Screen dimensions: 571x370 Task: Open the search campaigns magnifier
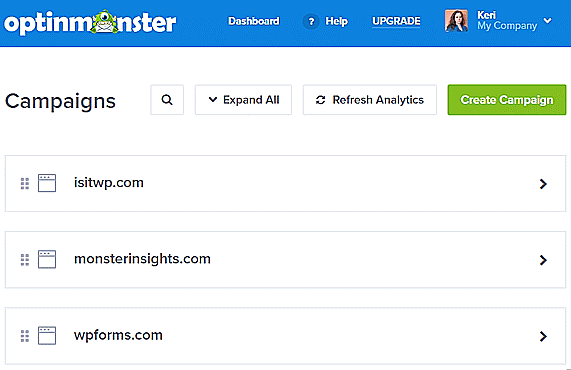click(x=167, y=100)
